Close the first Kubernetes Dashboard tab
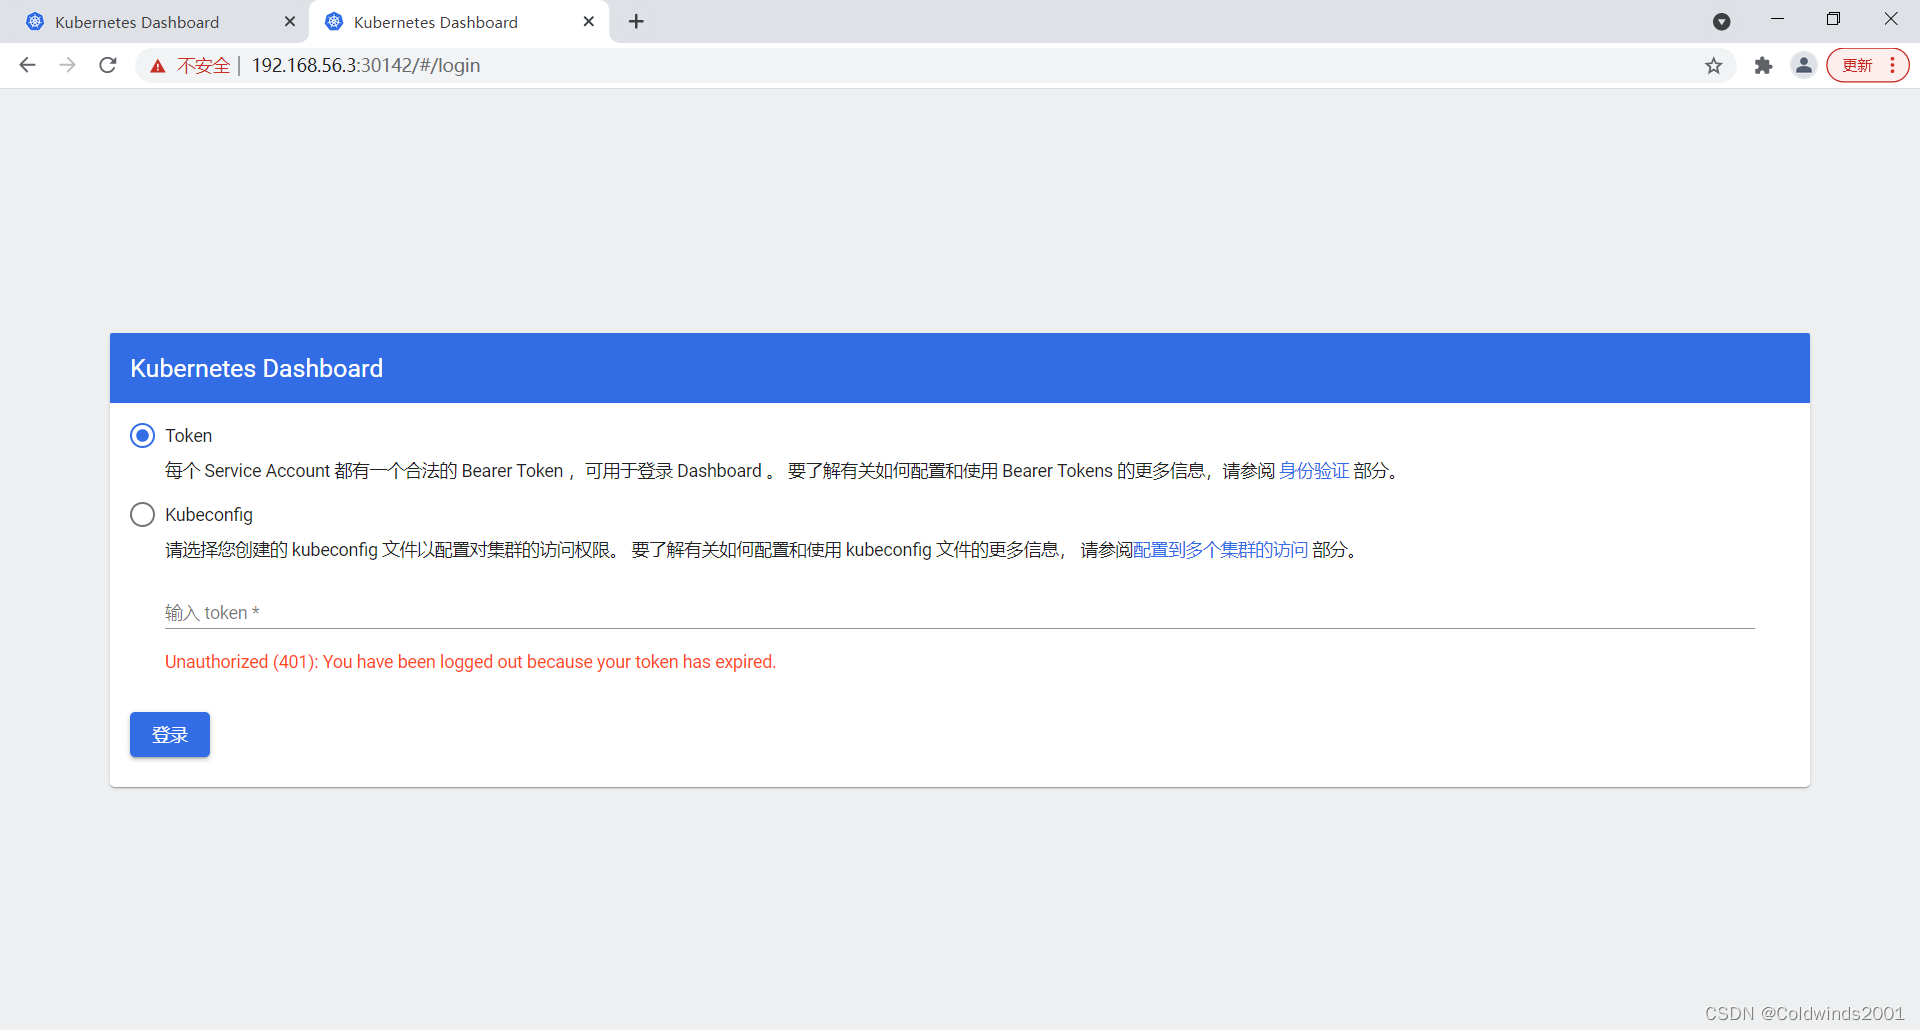Screen dimensions: 1920x1030 (x=290, y=21)
